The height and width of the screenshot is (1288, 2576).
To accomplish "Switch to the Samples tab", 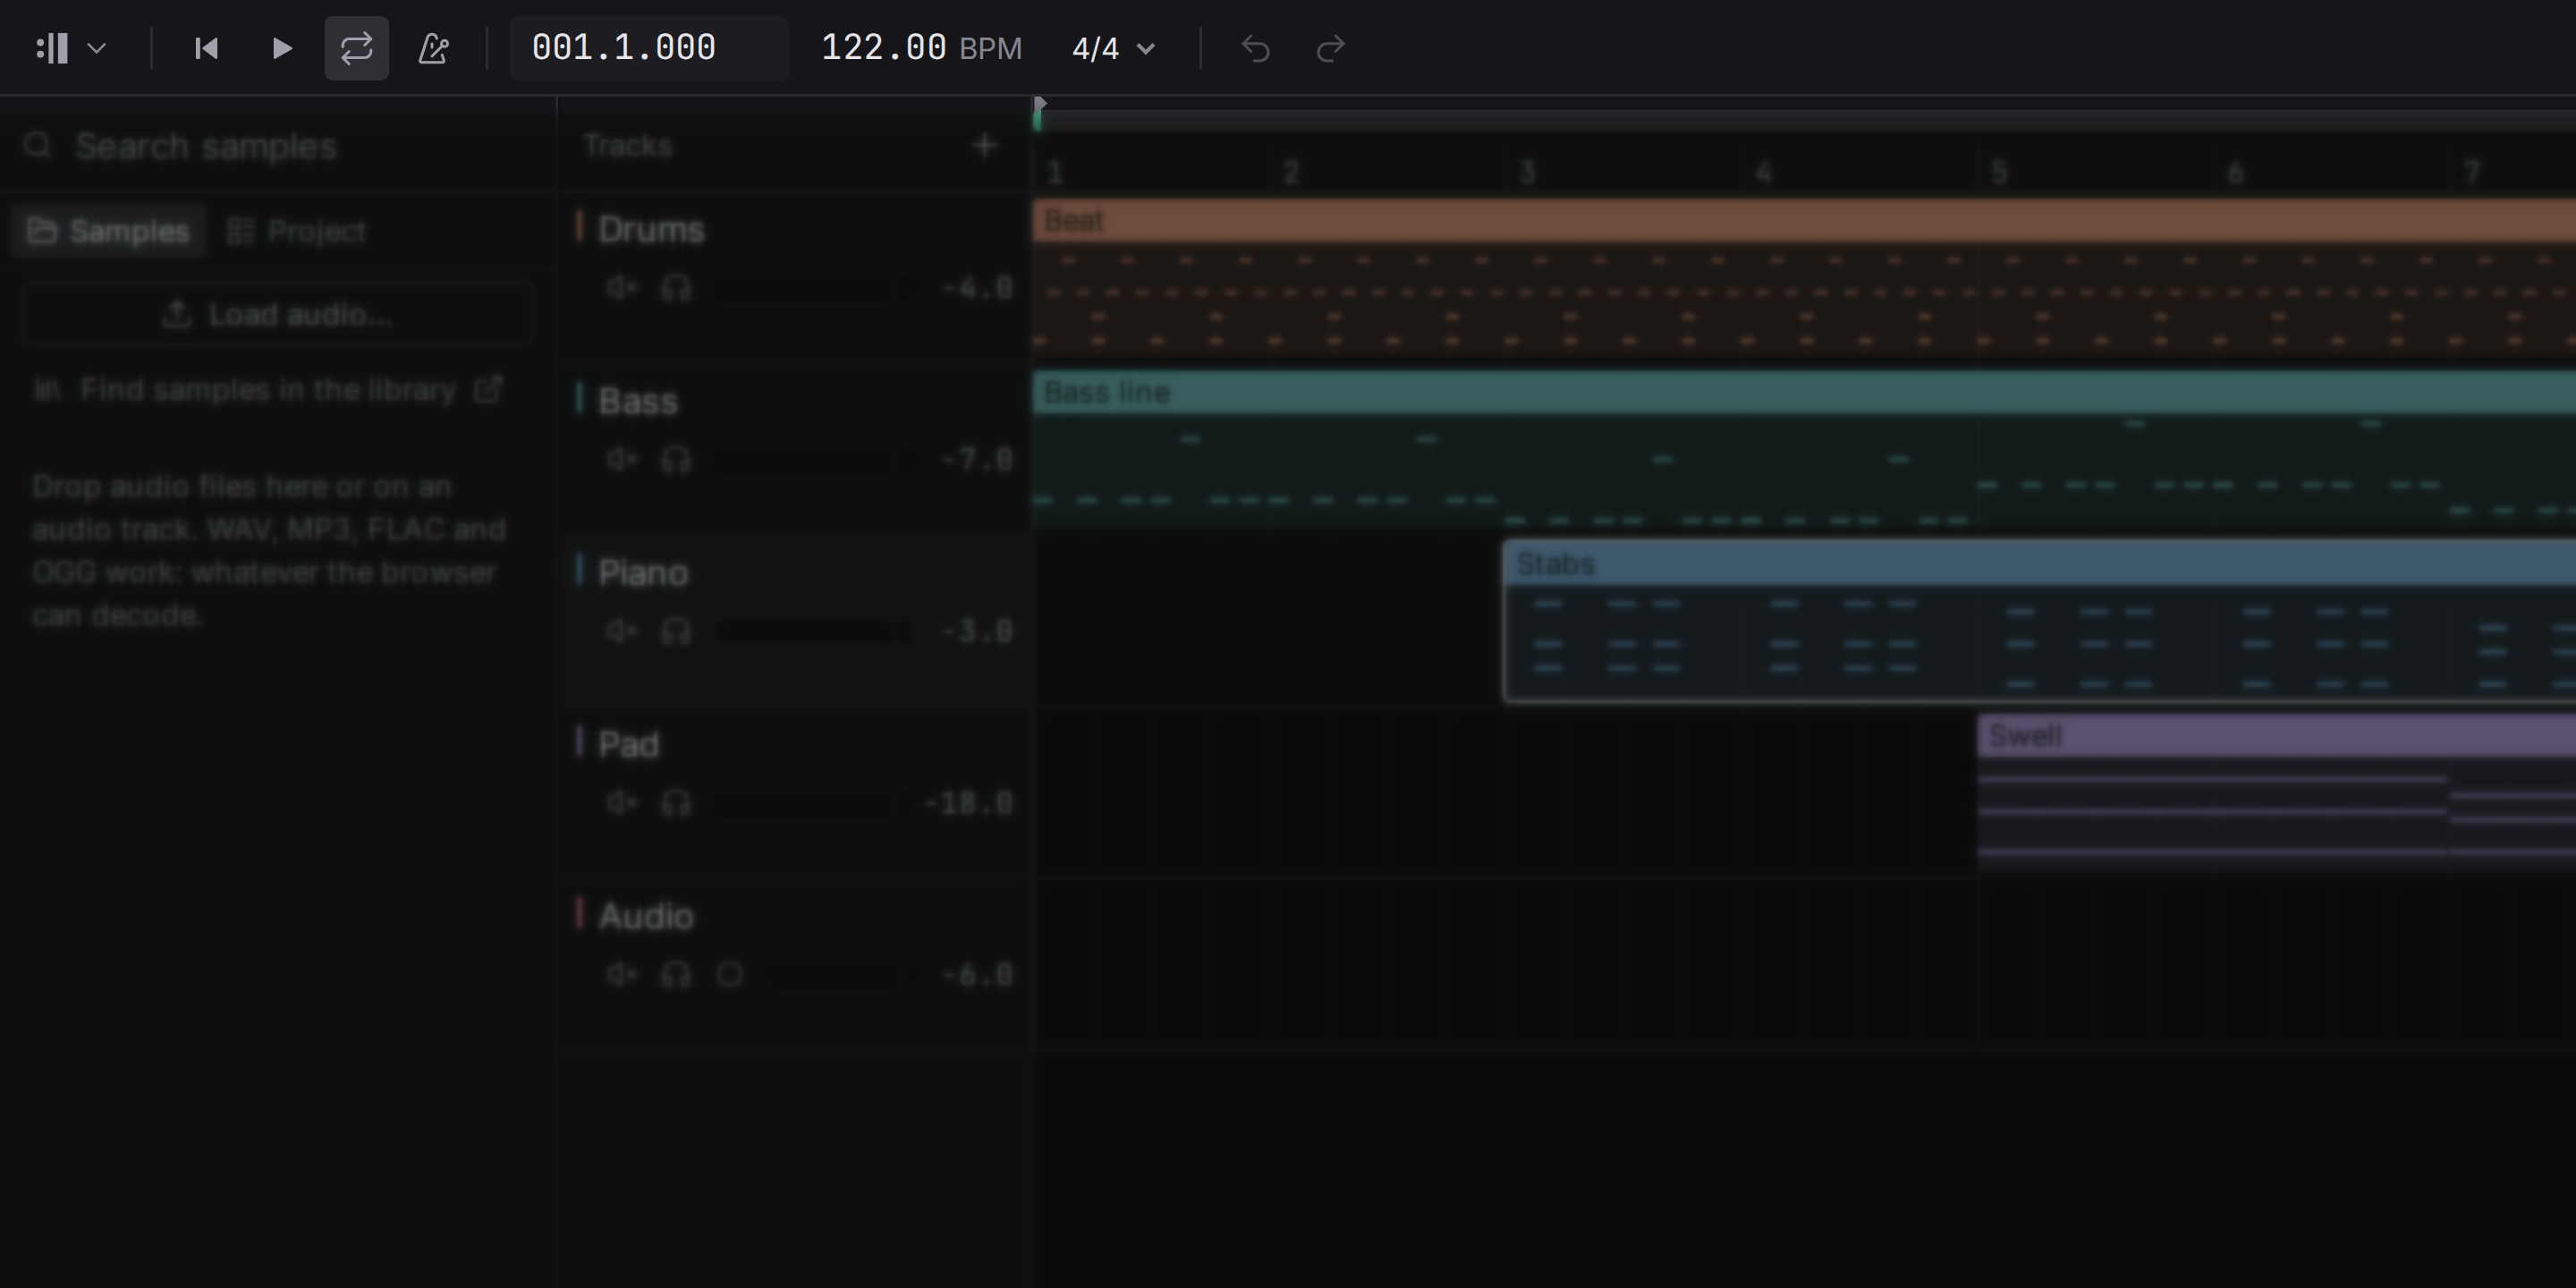I will [x=109, y=231].
